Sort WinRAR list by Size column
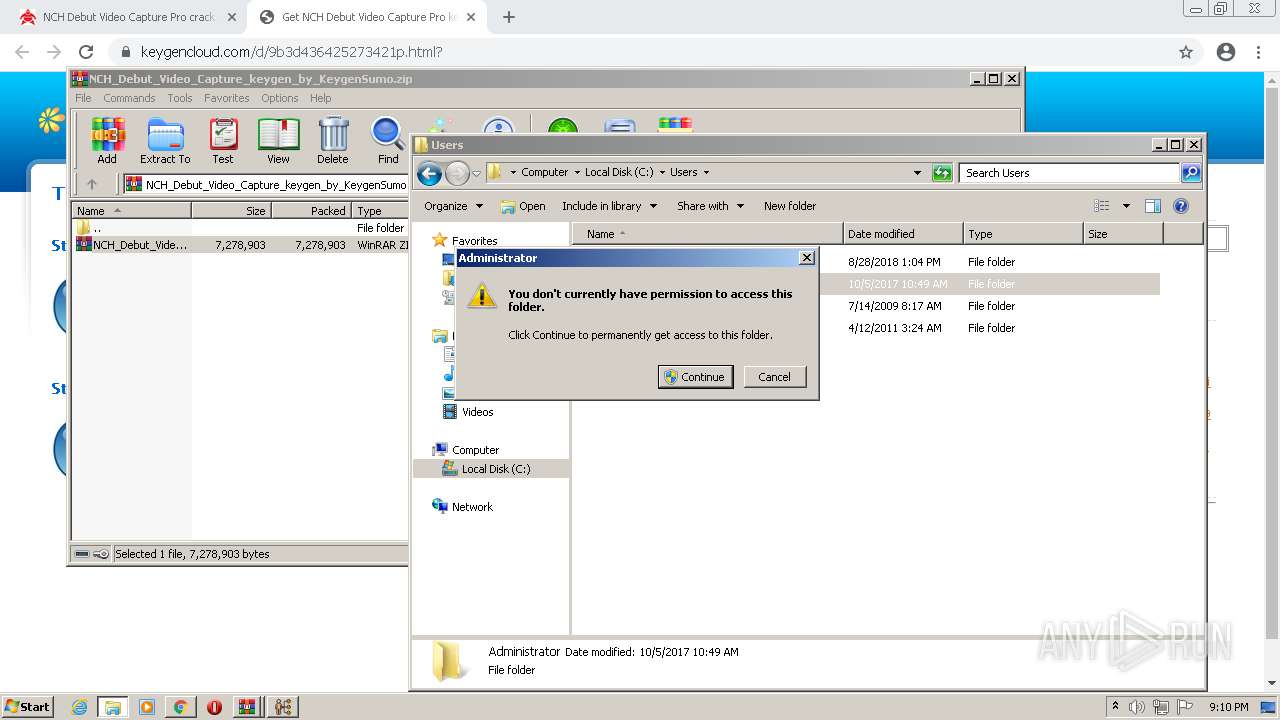Image resolution: width=1280 pixels, height=720 pixels. point(231,211)
